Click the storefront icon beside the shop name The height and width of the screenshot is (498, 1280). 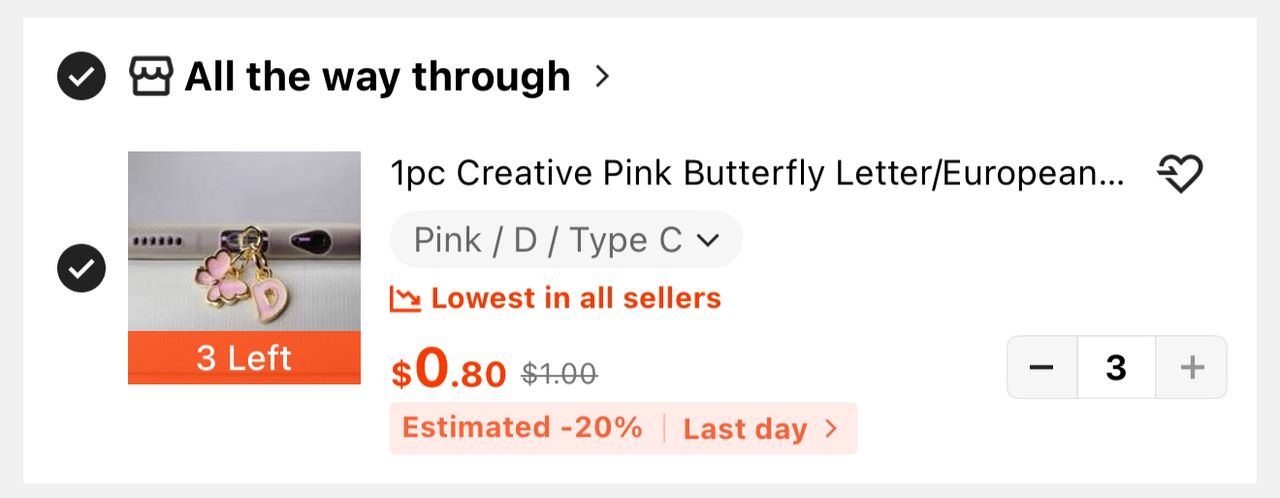click(x=151, y=76)
